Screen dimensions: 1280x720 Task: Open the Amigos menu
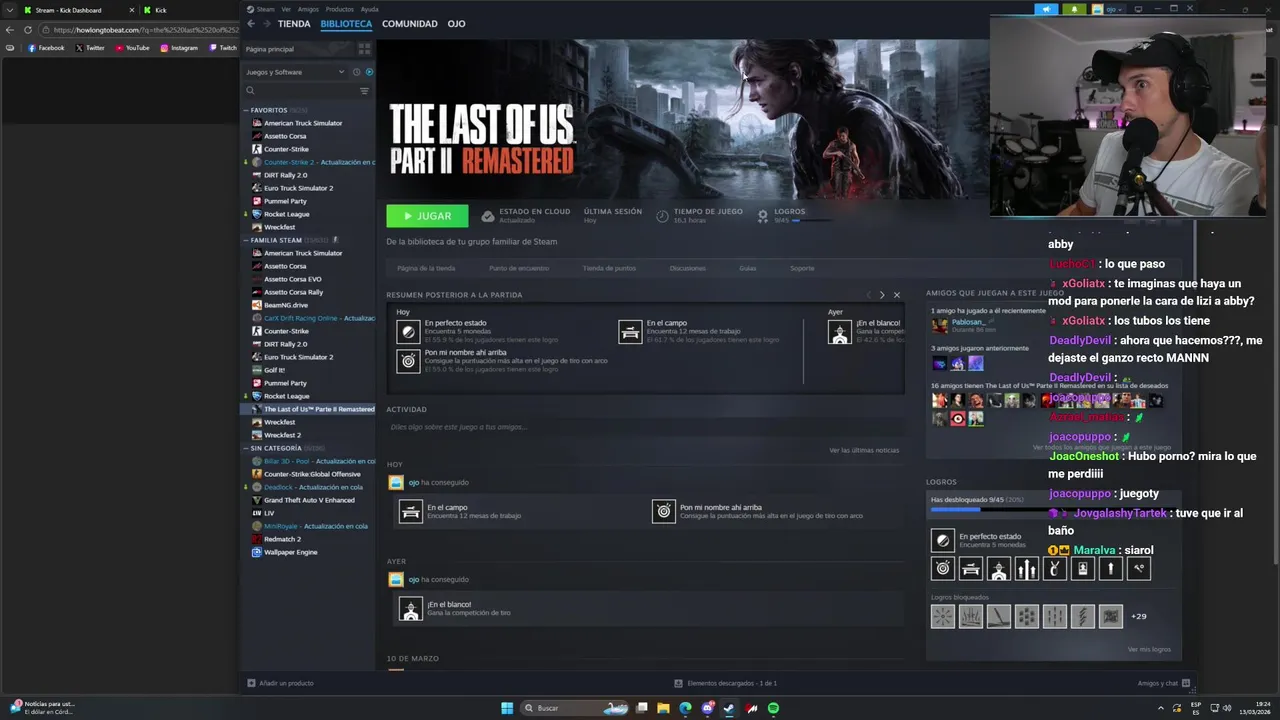coord(308,9)
